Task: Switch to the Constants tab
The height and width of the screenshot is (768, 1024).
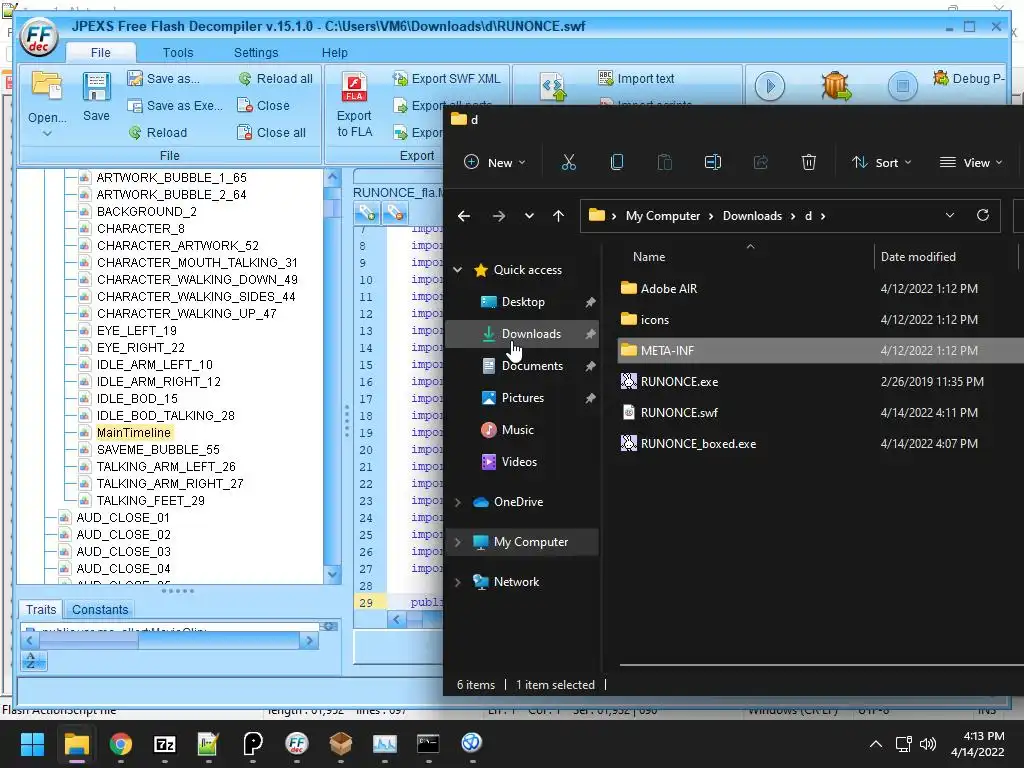Action: pyautogui.click(x=100, y=609)
